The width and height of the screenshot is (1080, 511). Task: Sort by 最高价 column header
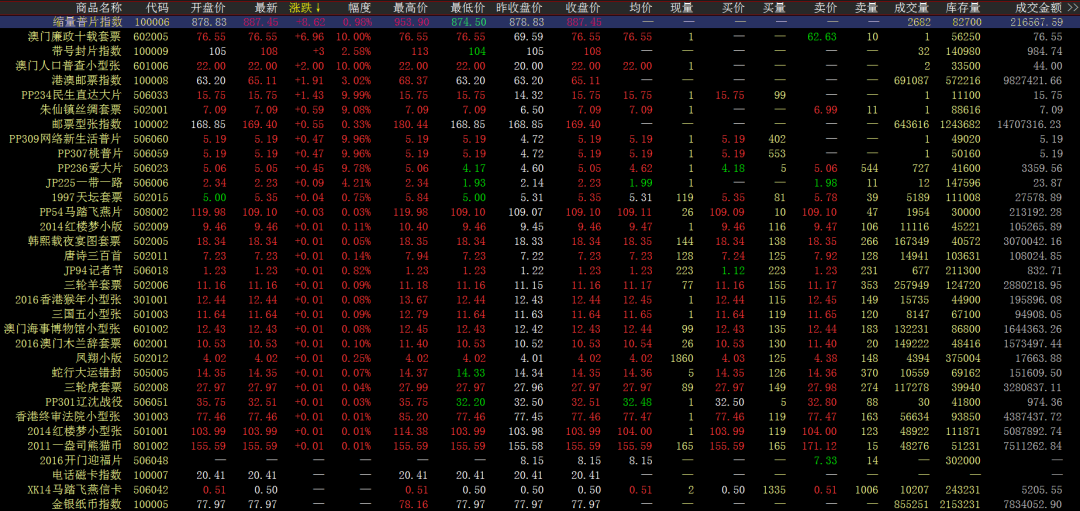point(410,8)
